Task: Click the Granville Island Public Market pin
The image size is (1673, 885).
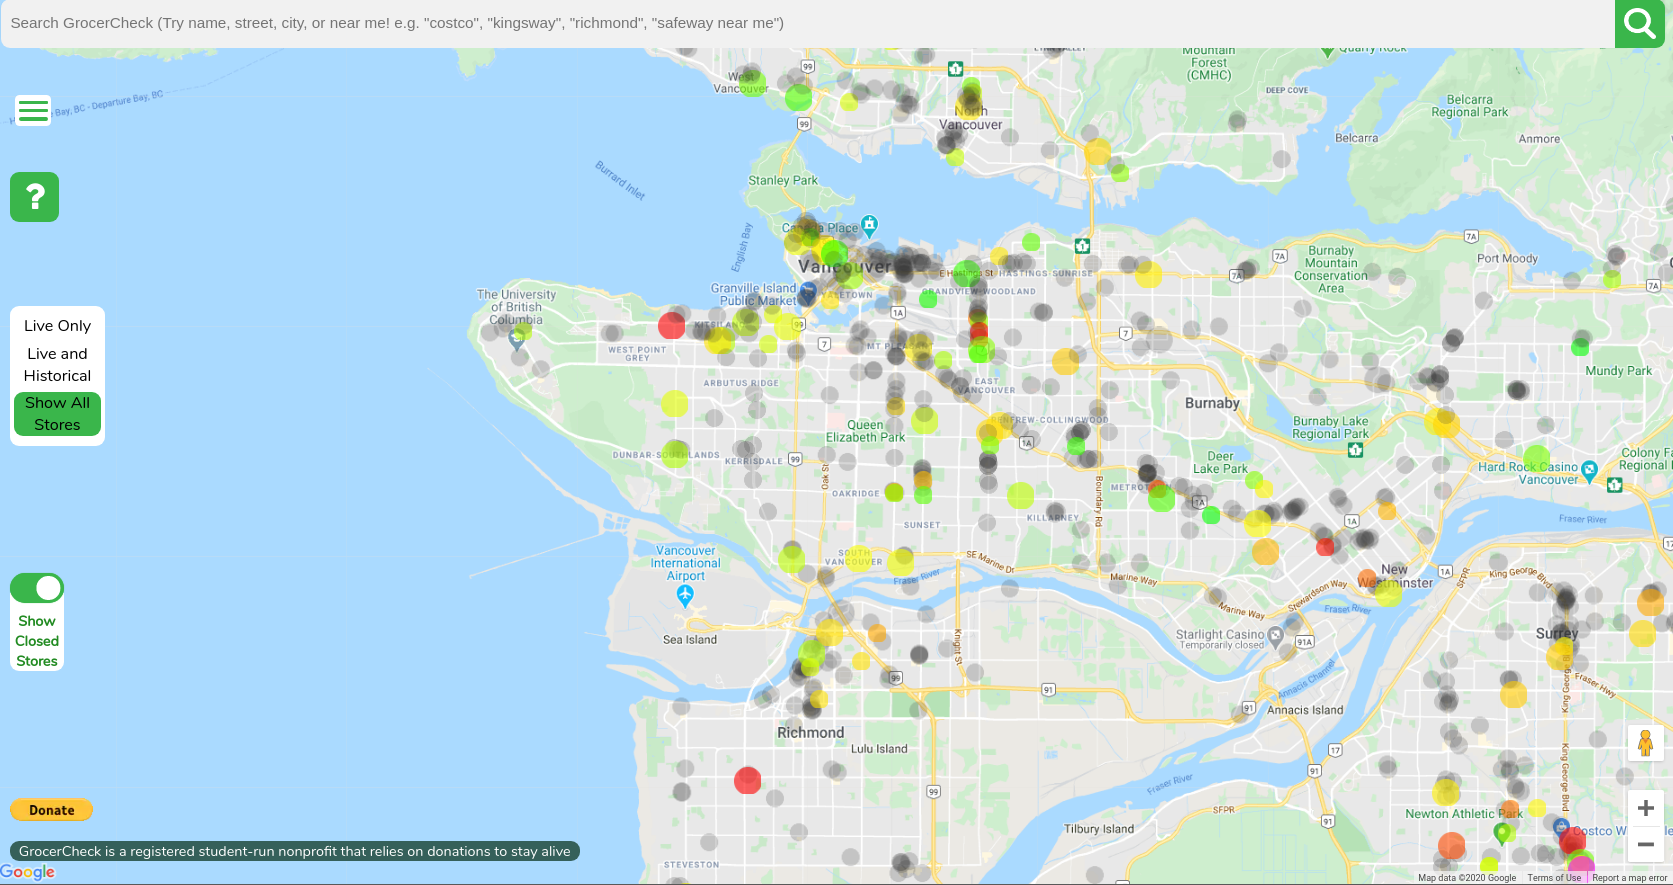Action: [x=808, y=292]
